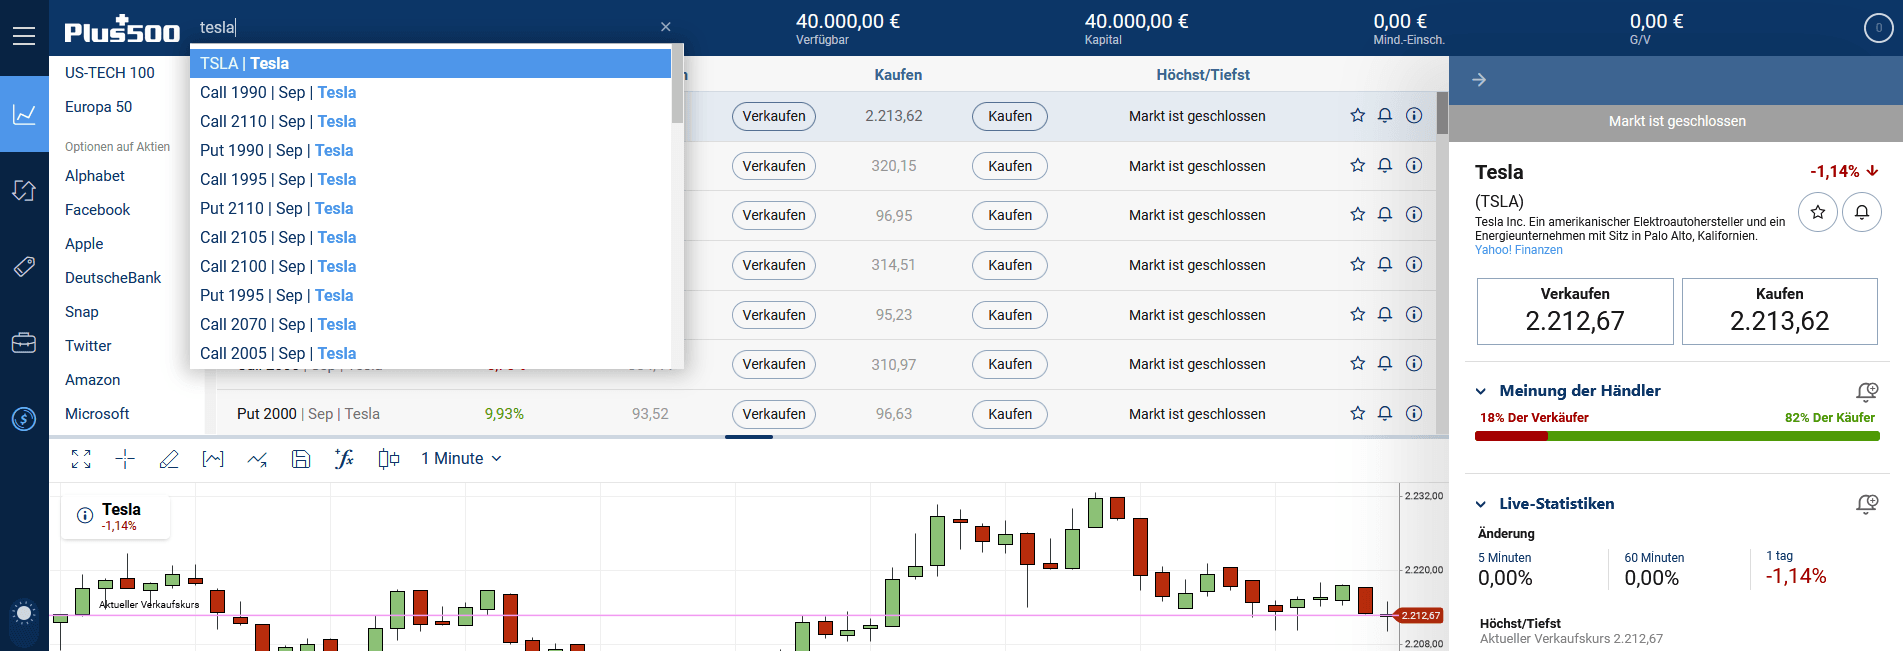Expand chart to fullscreen
Screen dimensions: 1903x651
[x=81, y=459]
